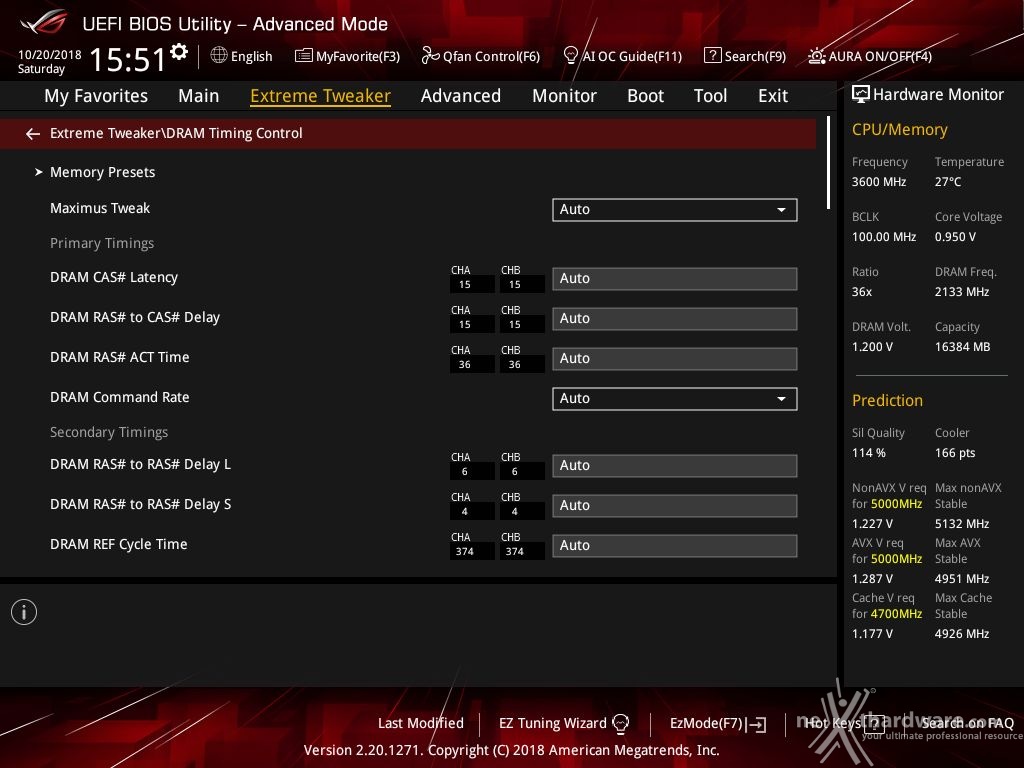Click the 3600 MHz frequency value
The width and height of the screenshot is (1024, 768).
[x=878, y=182]
